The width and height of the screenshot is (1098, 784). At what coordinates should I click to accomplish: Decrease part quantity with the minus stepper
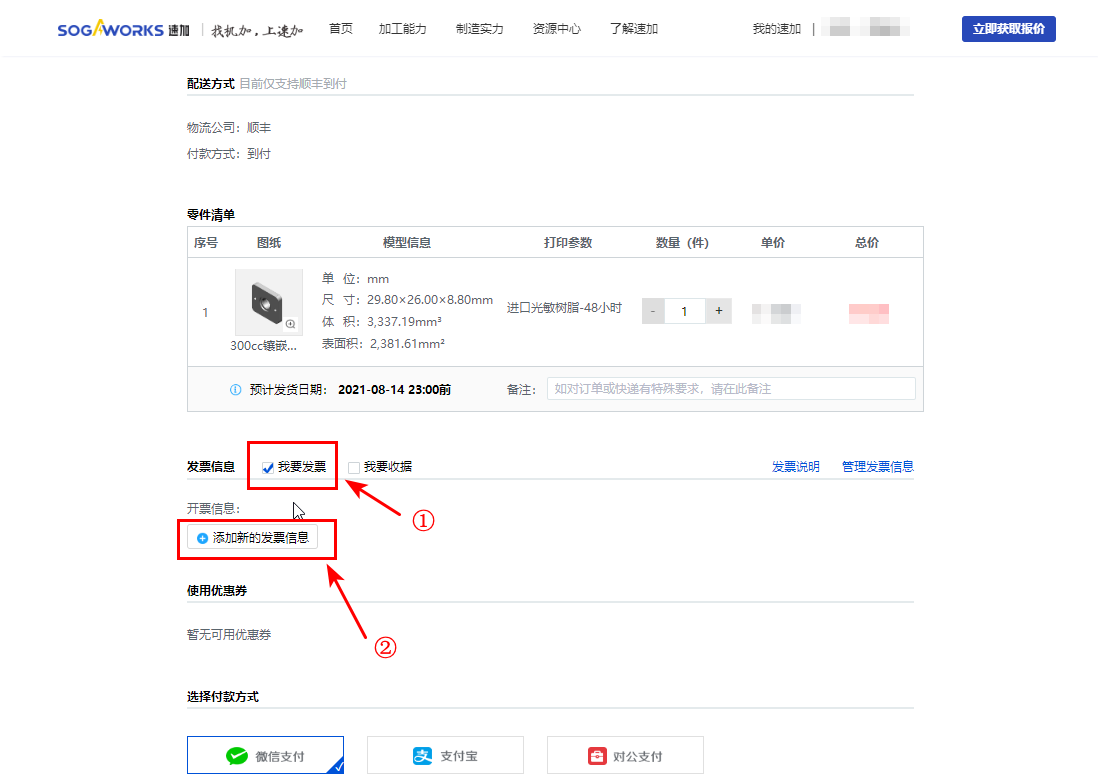[652, 311]
